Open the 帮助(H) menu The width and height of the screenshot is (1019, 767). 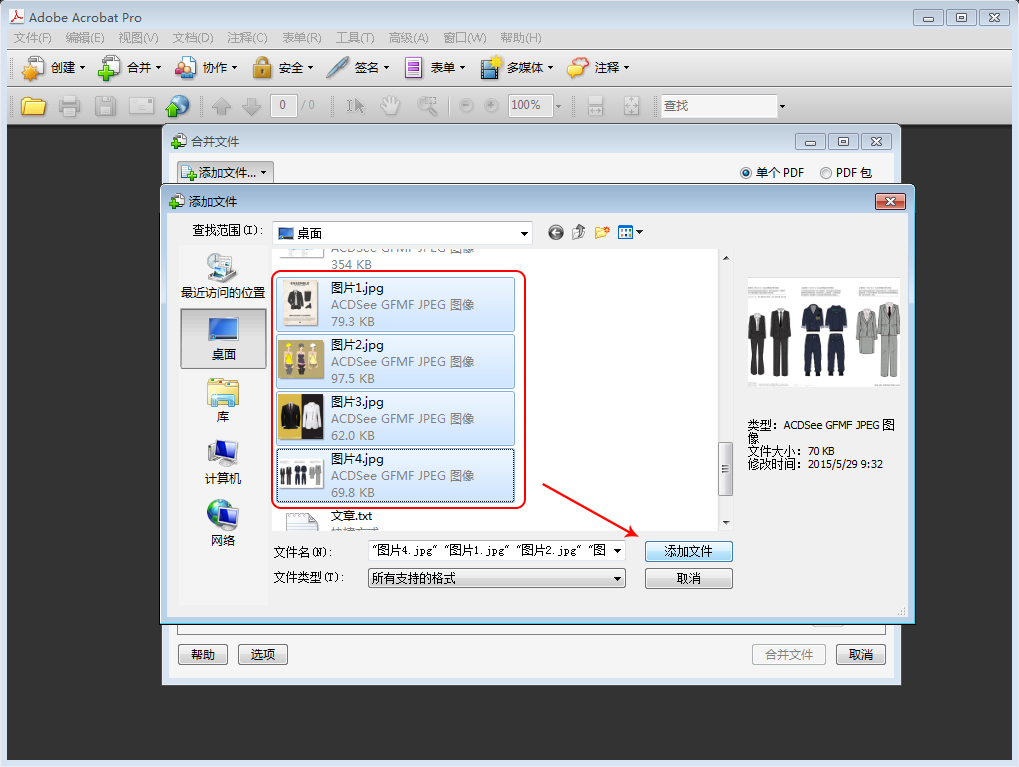(x=521, y=38)
